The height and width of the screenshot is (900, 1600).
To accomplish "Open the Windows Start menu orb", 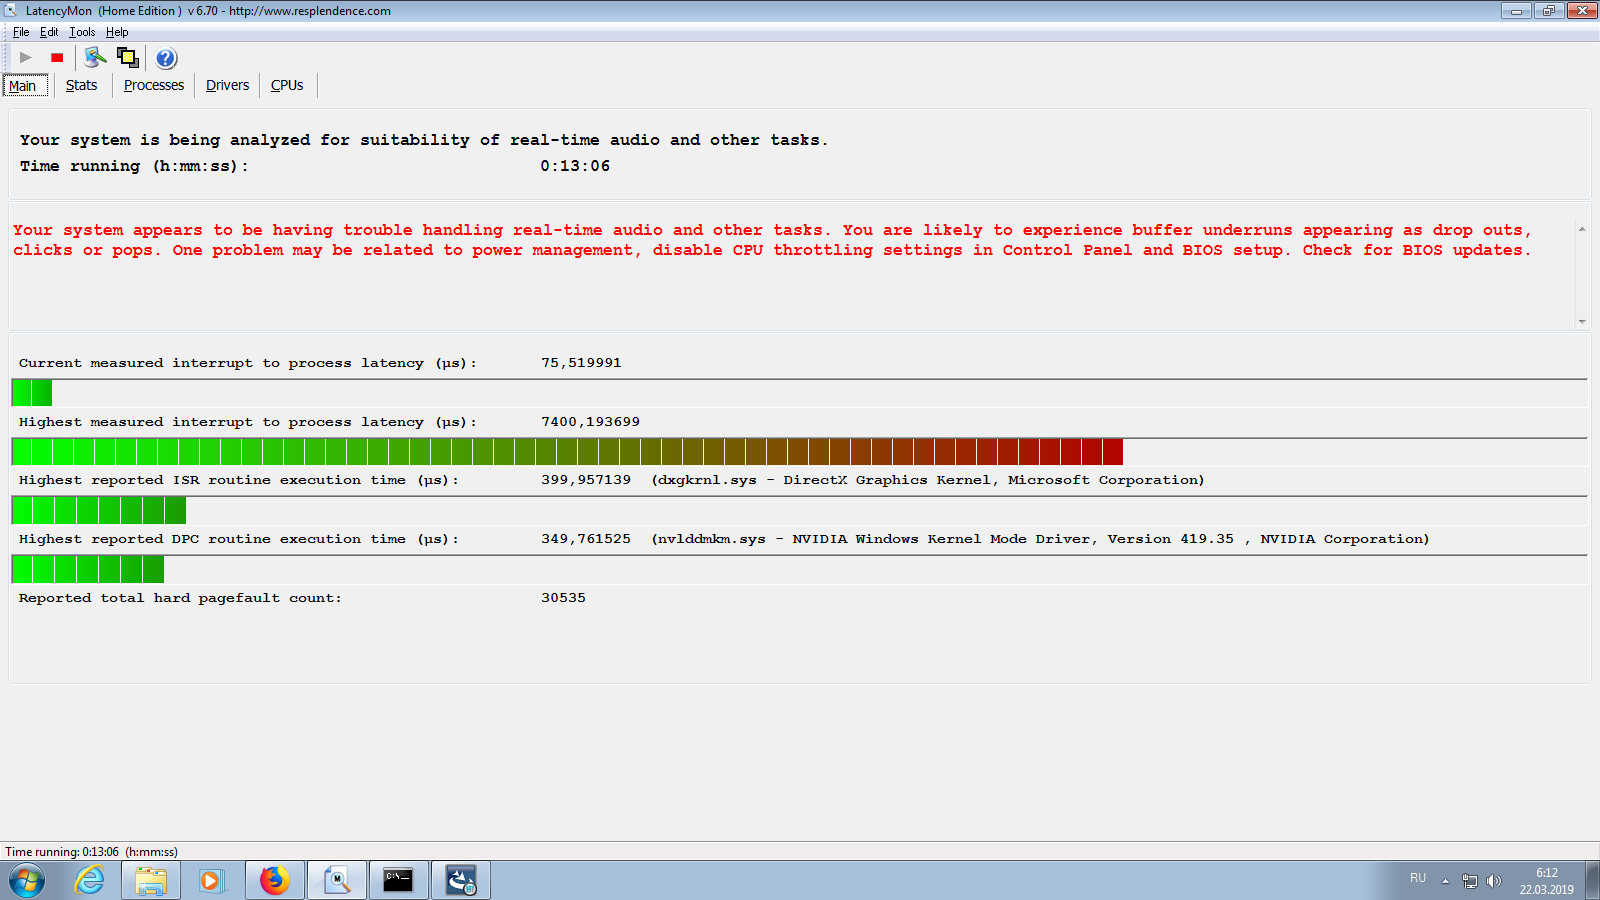I will (x=27, y=881).
